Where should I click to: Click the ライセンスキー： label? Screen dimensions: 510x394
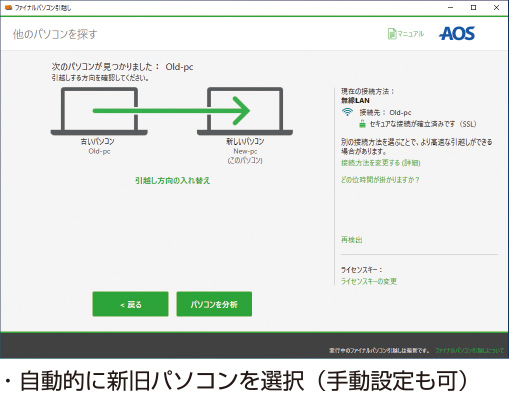click(361, 269)
